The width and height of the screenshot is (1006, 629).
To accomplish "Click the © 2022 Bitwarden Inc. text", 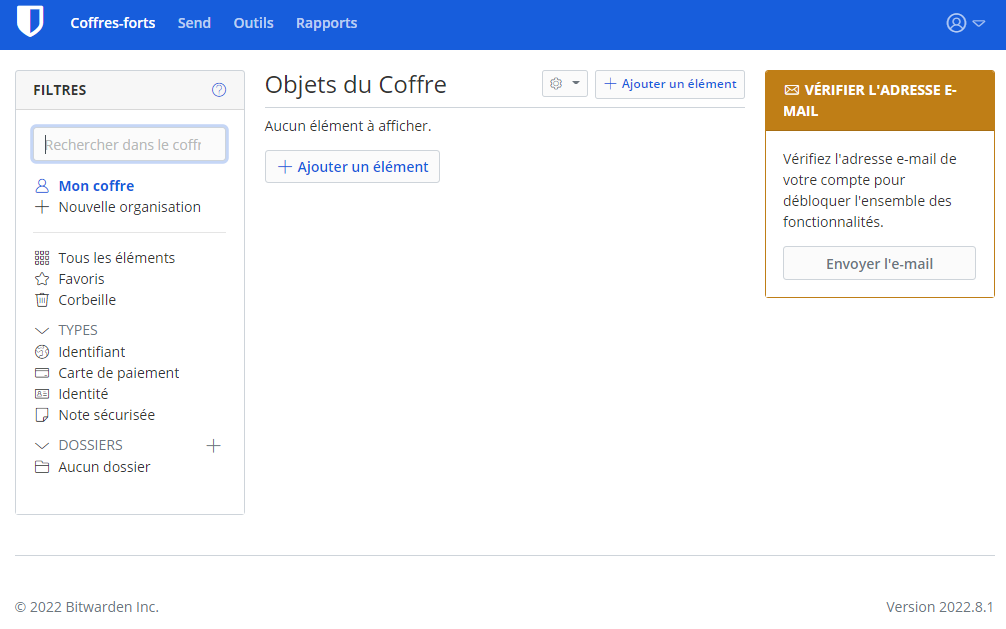I will [x=87, y=607].
